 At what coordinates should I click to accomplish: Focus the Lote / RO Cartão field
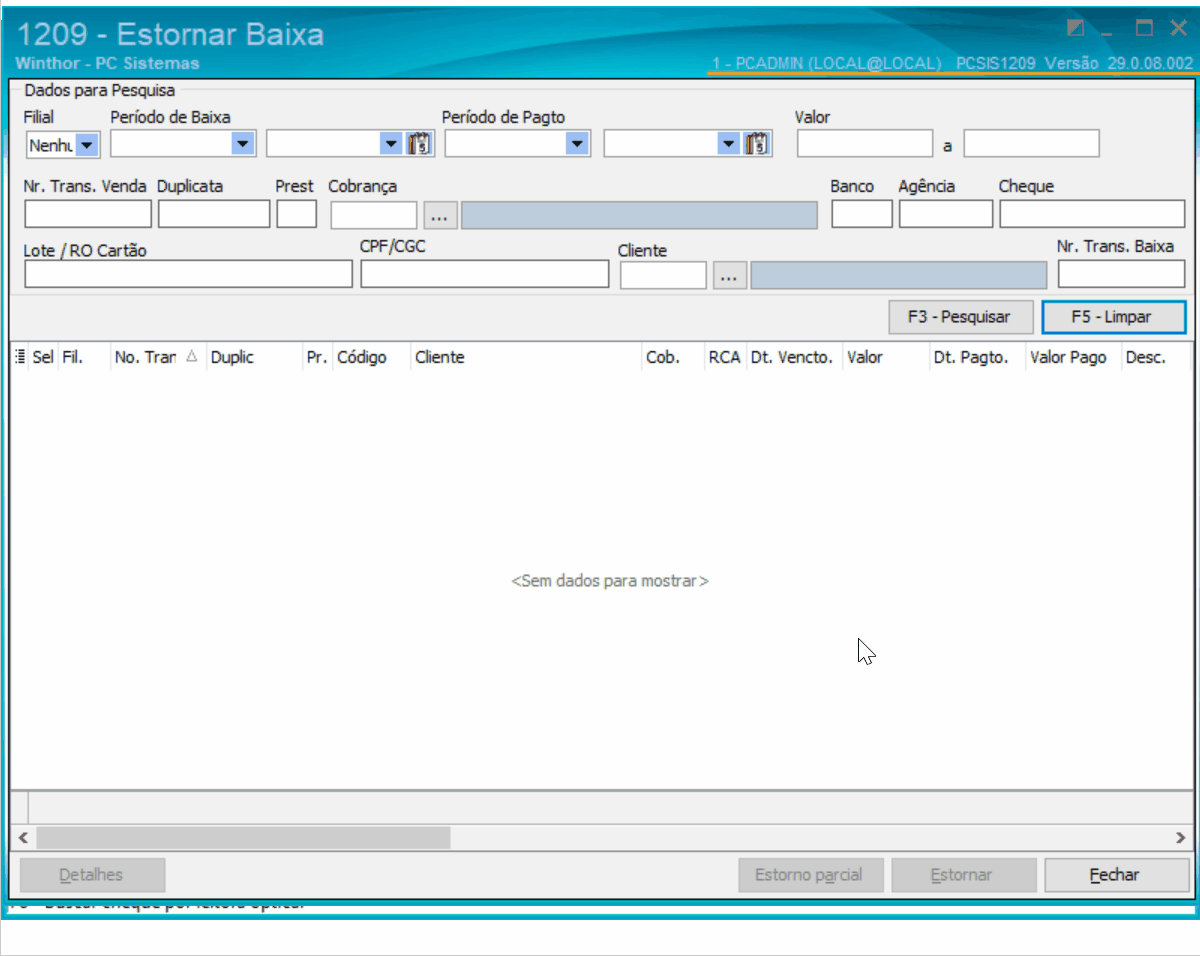(x=189, y=274)
